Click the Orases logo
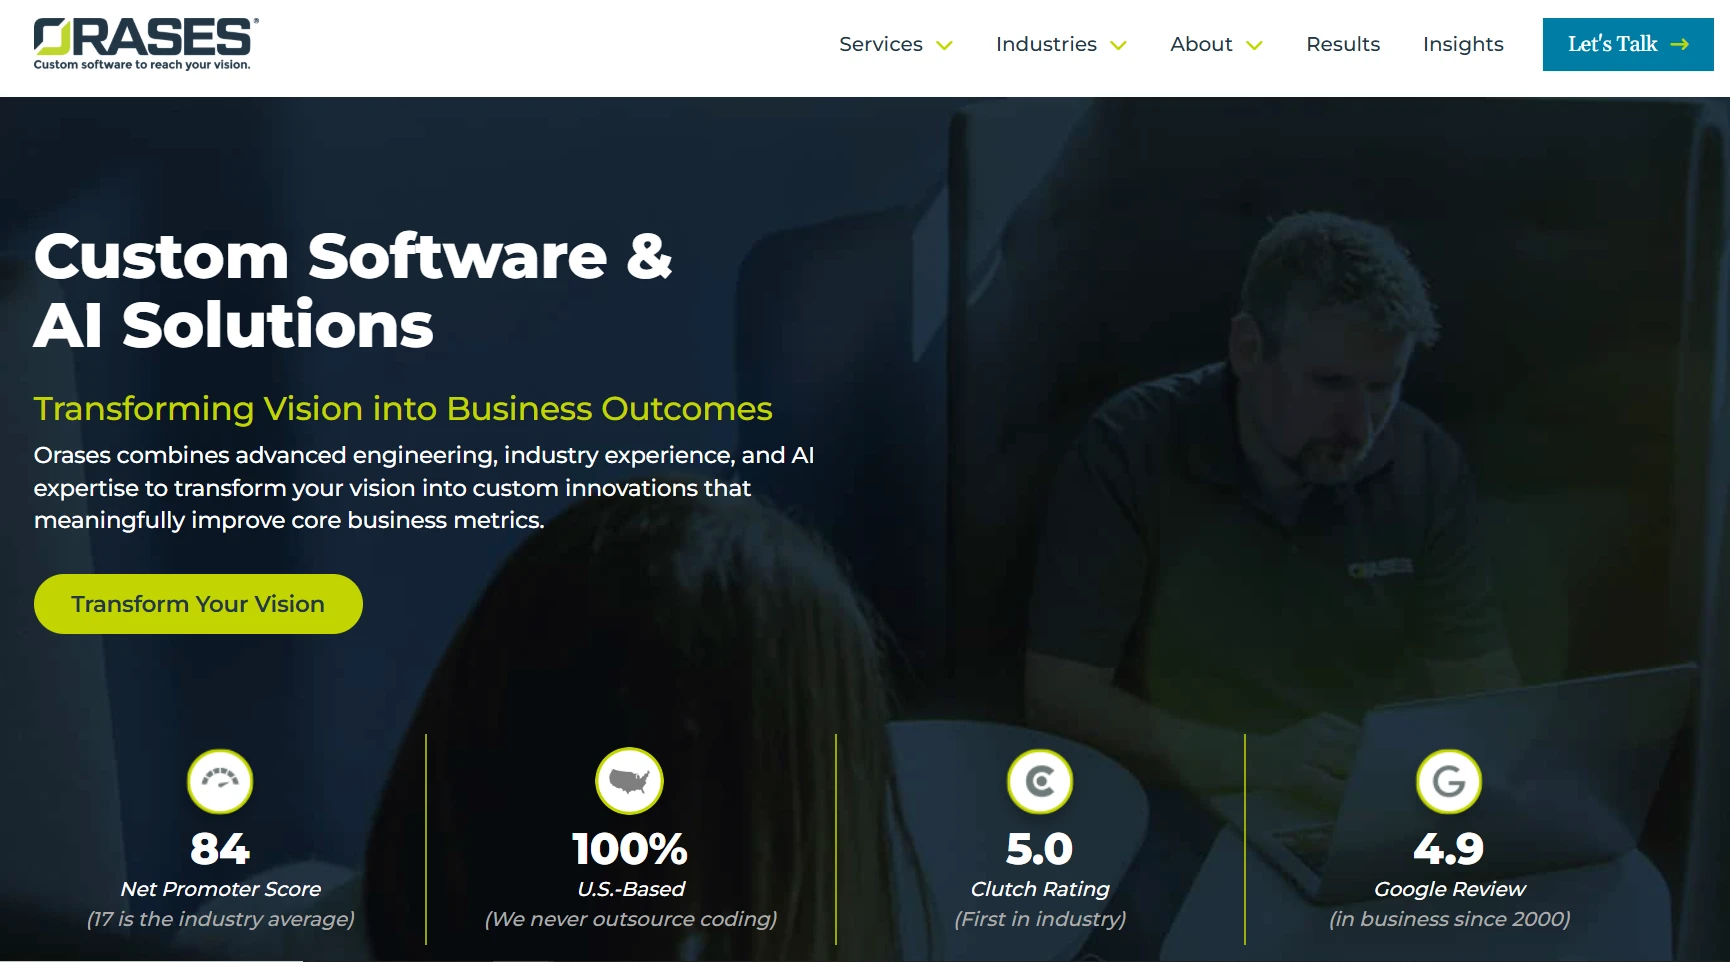 click(146, 44)
